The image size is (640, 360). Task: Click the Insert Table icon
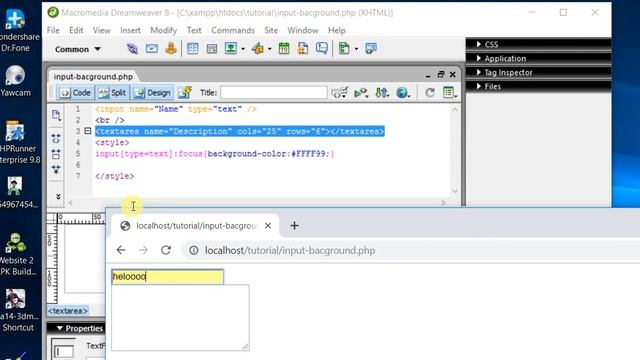click(192, 49)
